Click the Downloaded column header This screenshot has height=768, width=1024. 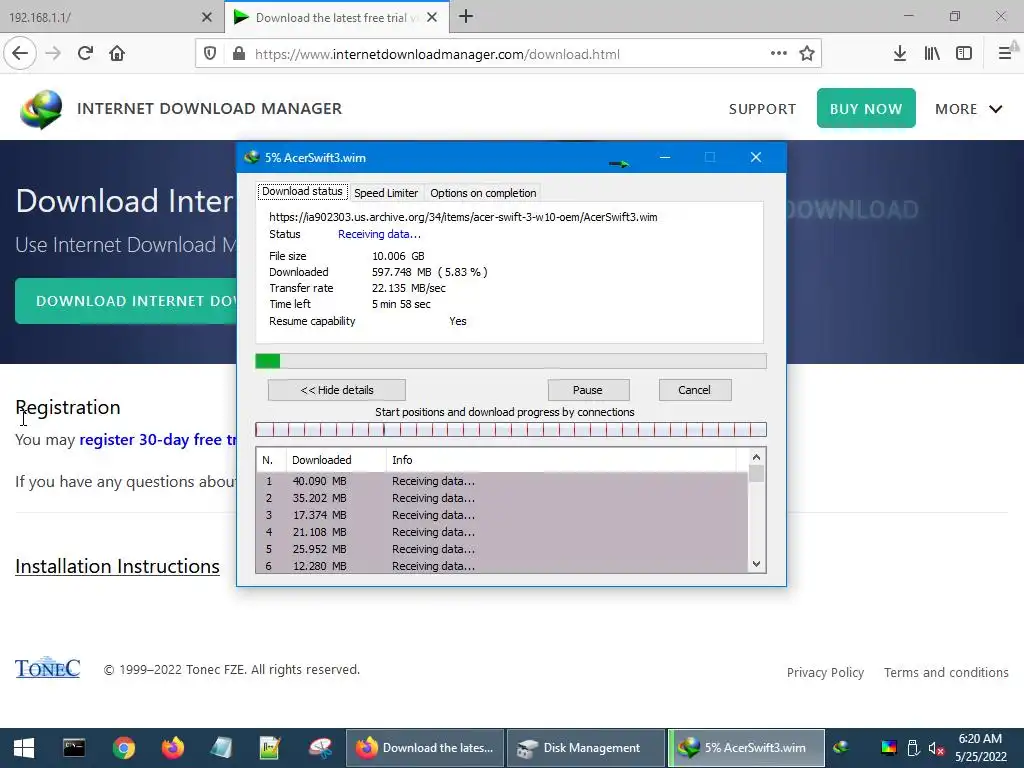(x=336, y=460)
